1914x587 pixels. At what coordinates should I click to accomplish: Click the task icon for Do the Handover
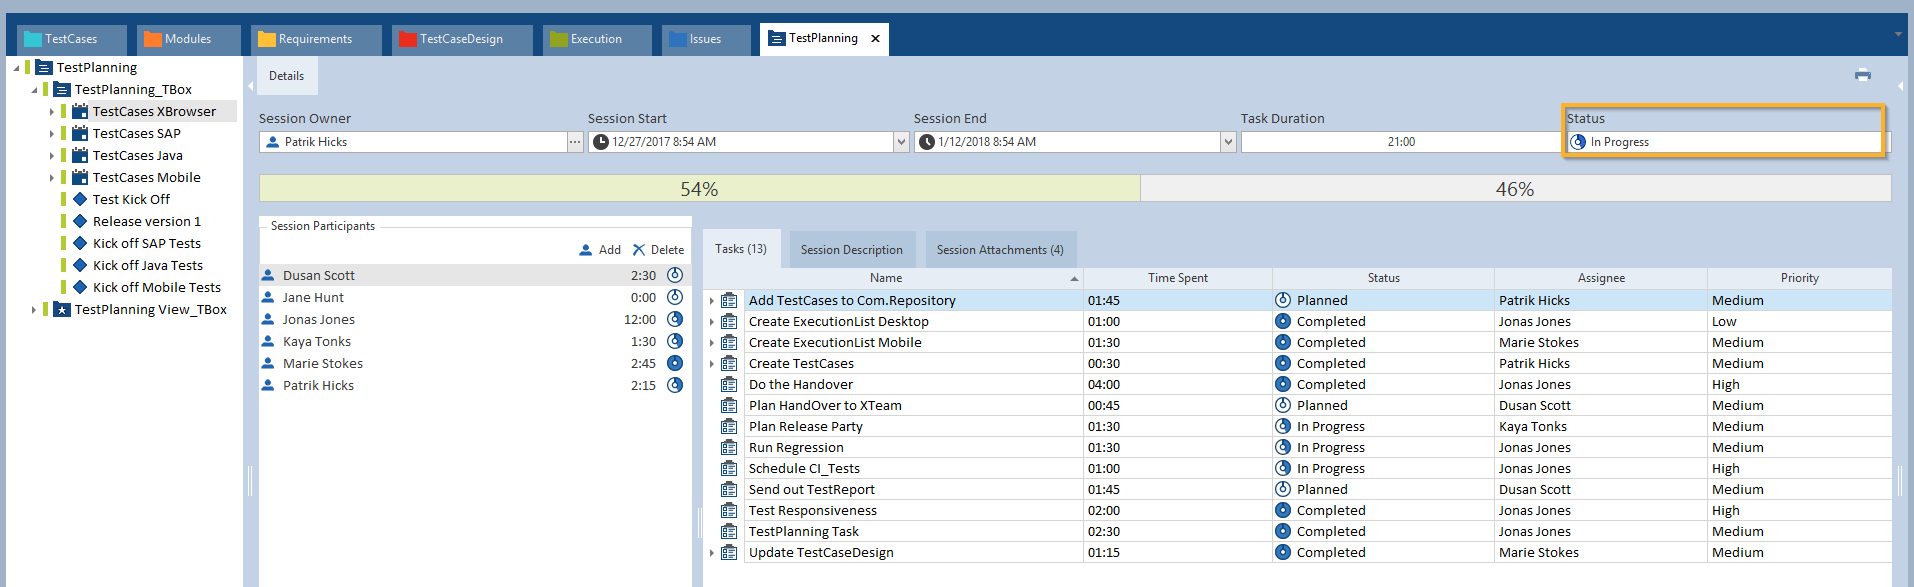point(729,385)
